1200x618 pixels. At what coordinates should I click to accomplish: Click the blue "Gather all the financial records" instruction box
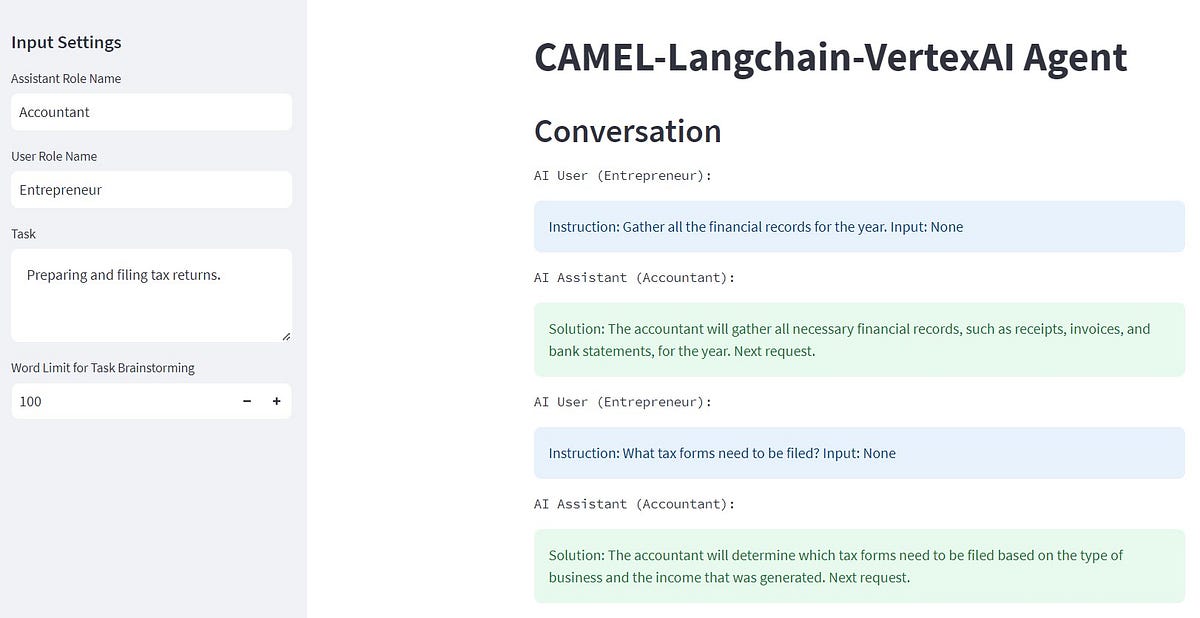click(859, 227)
